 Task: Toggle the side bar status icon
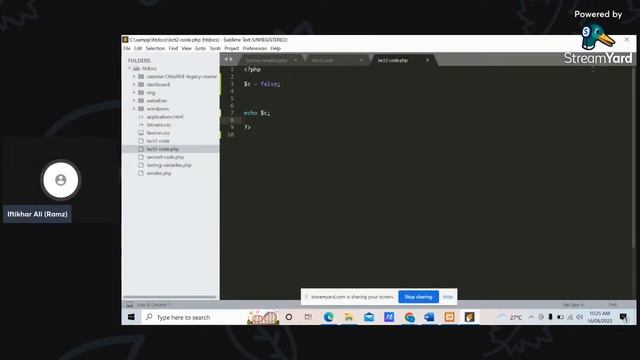click(129, 305)
